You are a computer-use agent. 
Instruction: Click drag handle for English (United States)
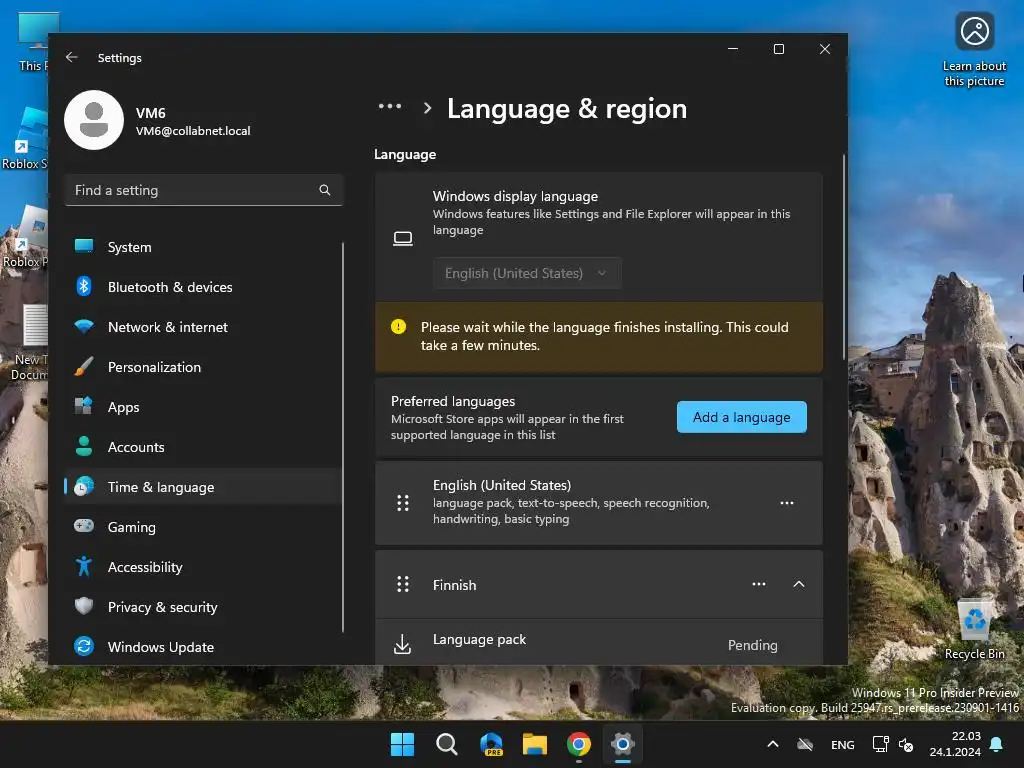pyautogui.click(x=403, y=503)
